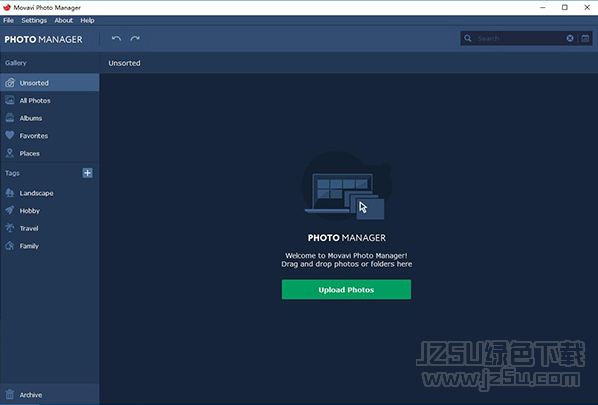This screenshot has height=405, width=598.
Task: Open the About menu
Action: pyautogui.click(x=63, y=21)
